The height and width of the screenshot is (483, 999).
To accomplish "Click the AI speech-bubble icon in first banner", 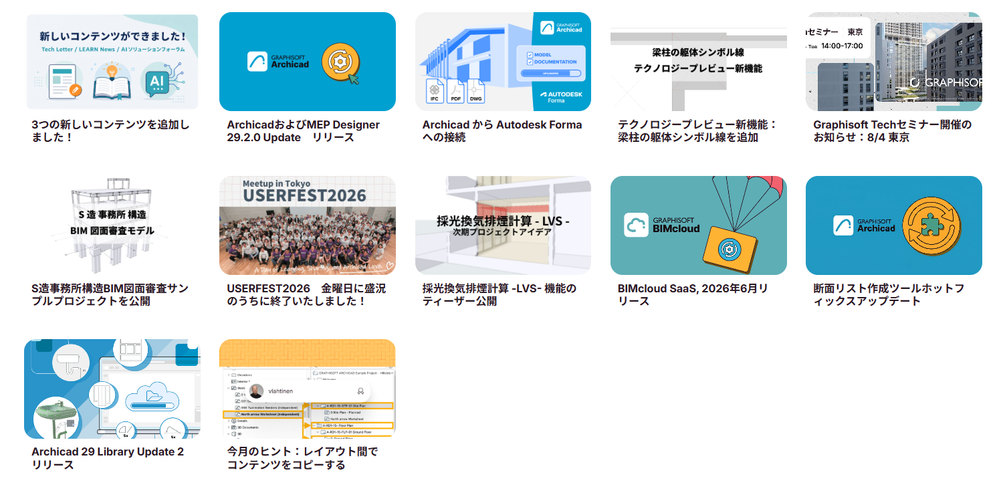I will pos(157,80).
